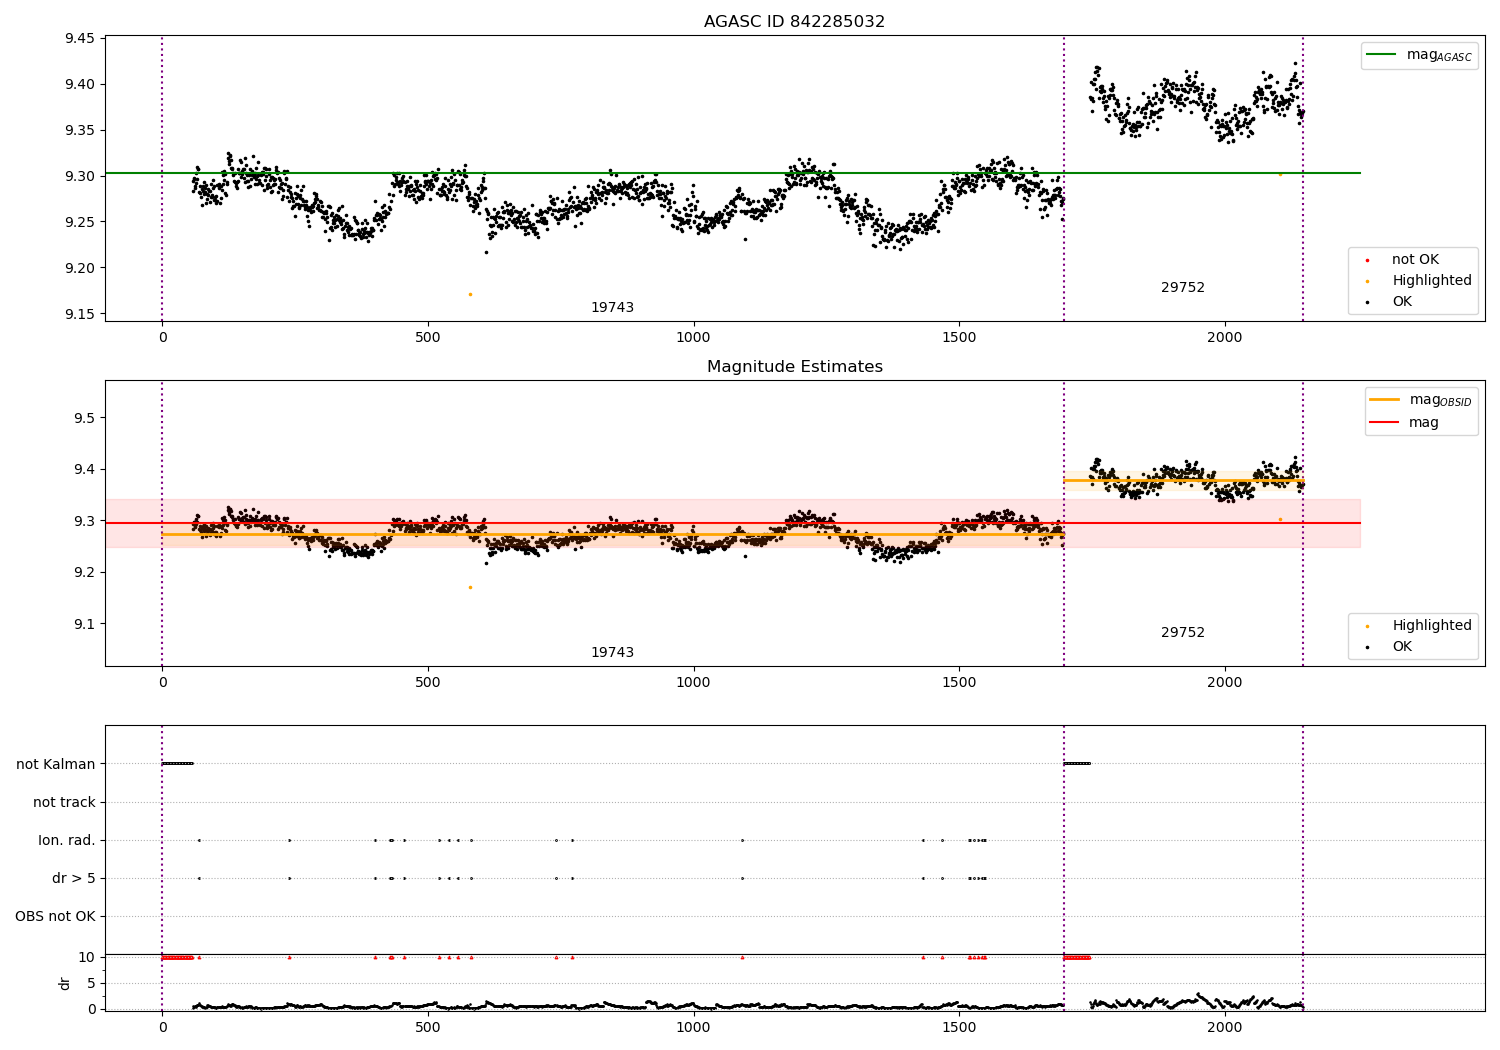The height and width of the screenshot is (1050, 1500).
Task: Click the 1000 x-axis tick of the middle plot
Action: [x=693, y=683]
